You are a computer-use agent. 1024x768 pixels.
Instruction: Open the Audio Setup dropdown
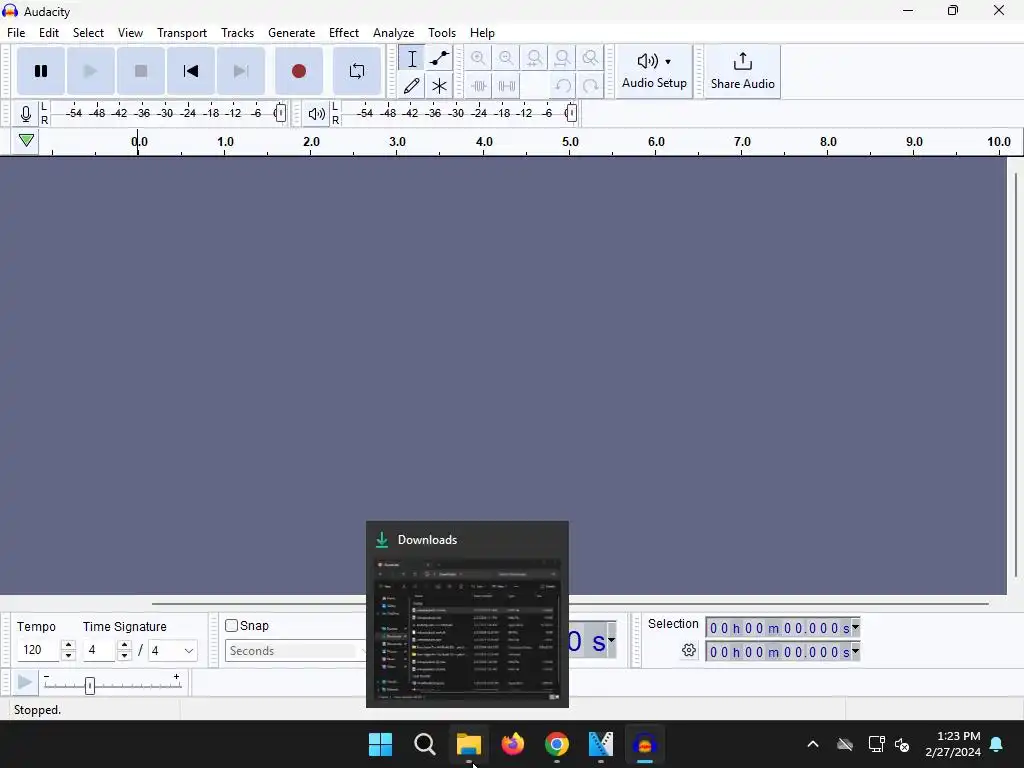pyautogui.click(x=654, y=71)
